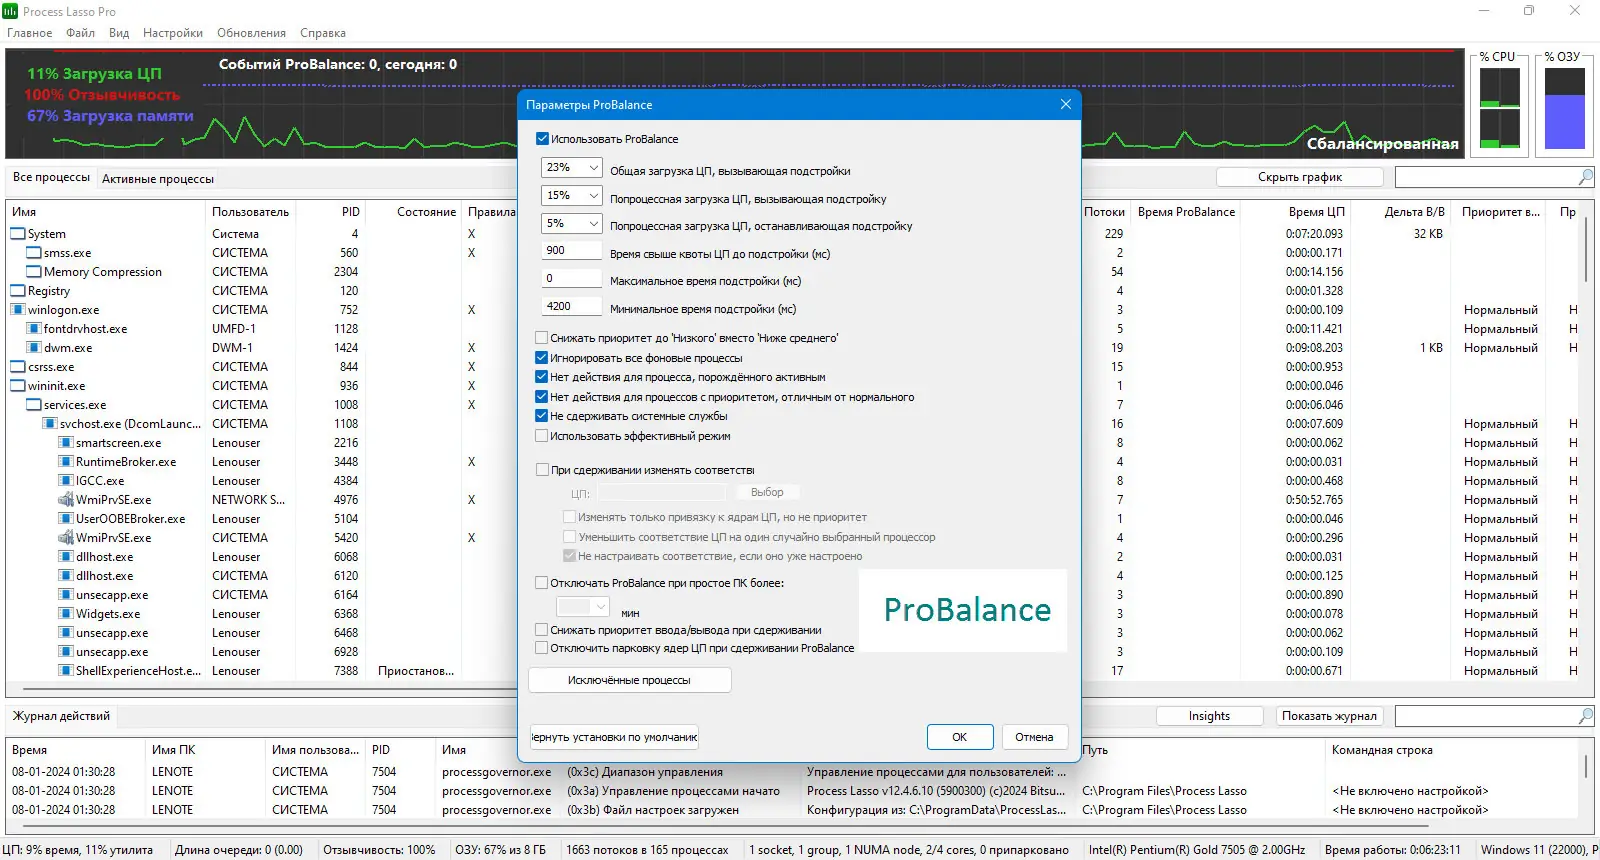Image resolution: width=1600 pixels, height=860 pixels.
Task: Click the System process icon
Action: point(18,234)
